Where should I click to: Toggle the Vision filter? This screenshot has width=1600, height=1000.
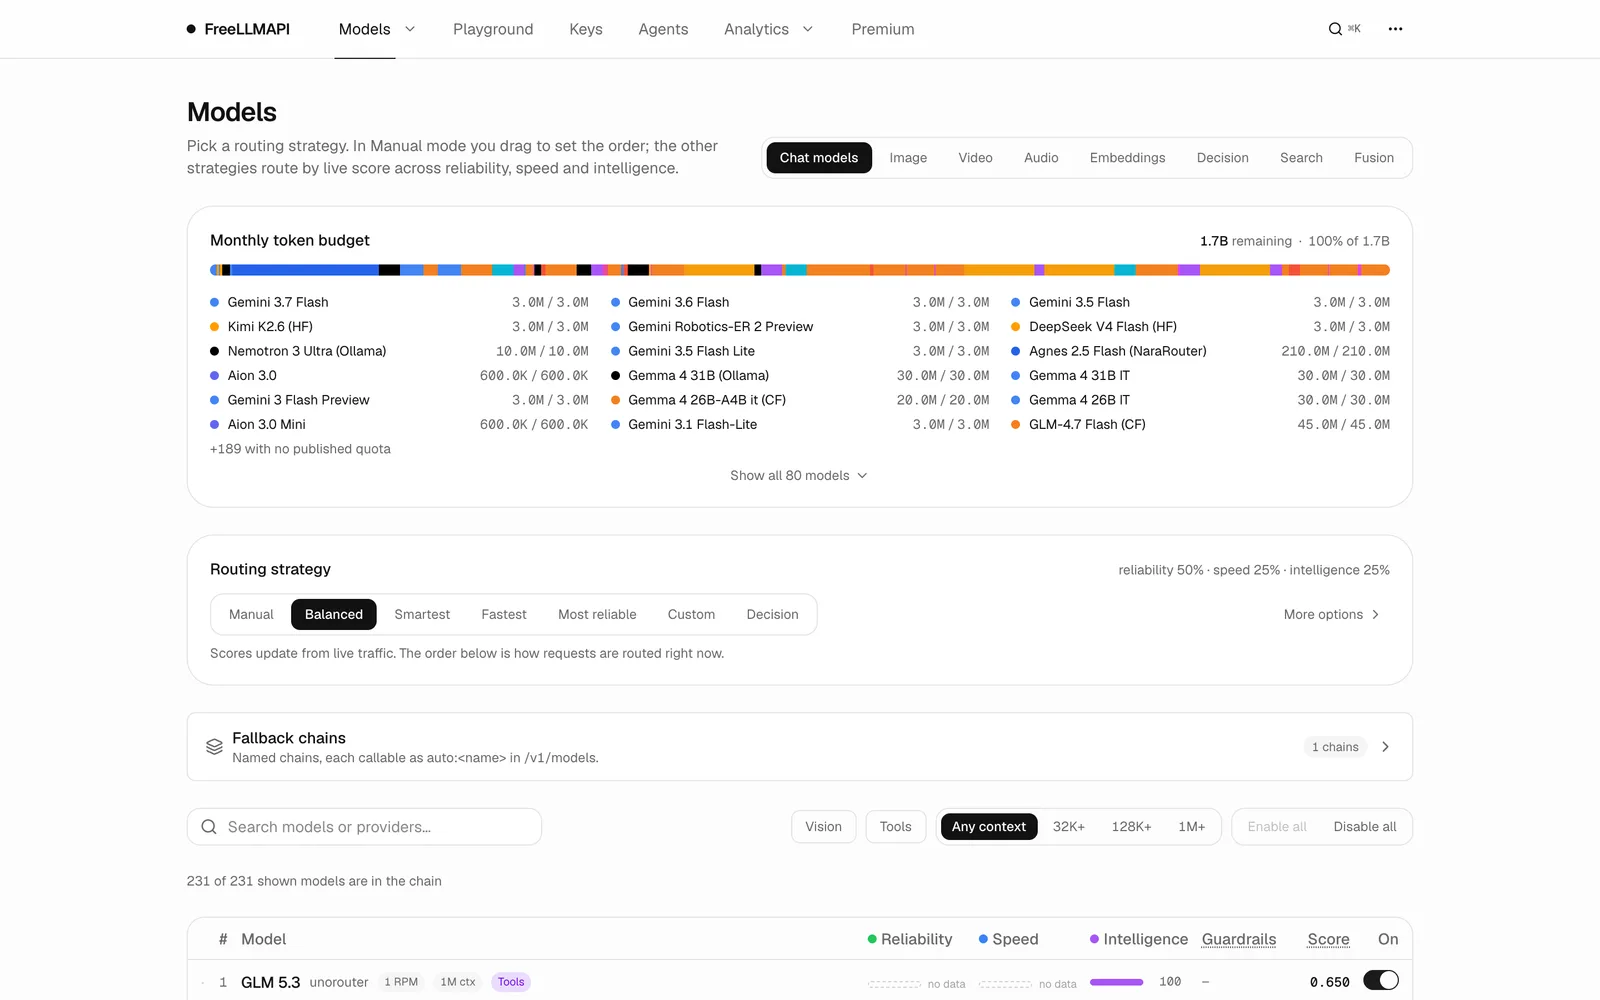(x=824, y=827)
